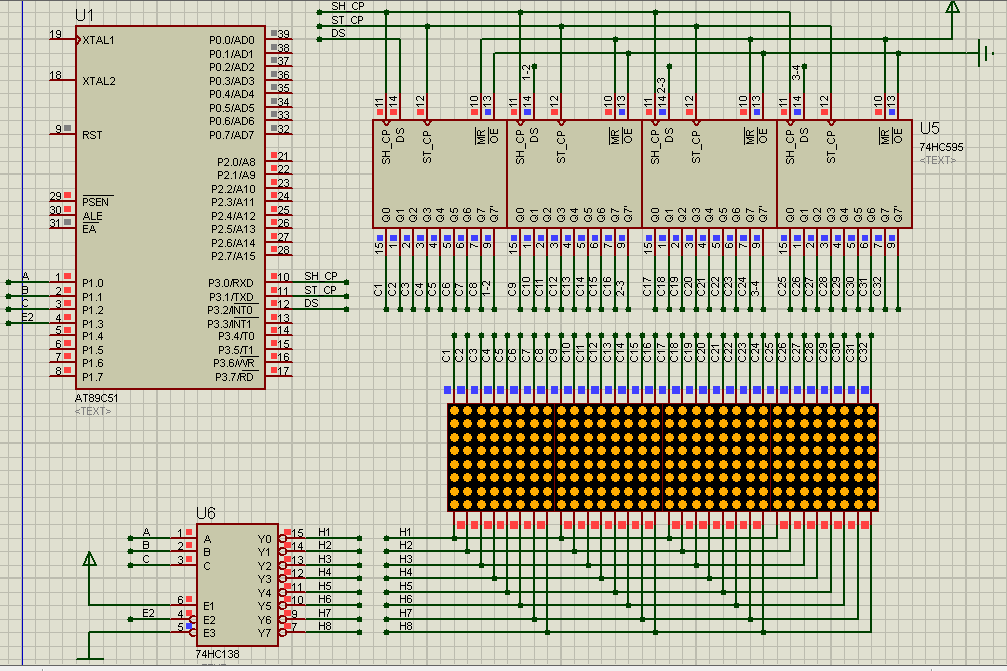Click the XTAL1 pin 19 on U1
Screen dimensions: 1007x671
pyautogui.click(x=60, y=39)
